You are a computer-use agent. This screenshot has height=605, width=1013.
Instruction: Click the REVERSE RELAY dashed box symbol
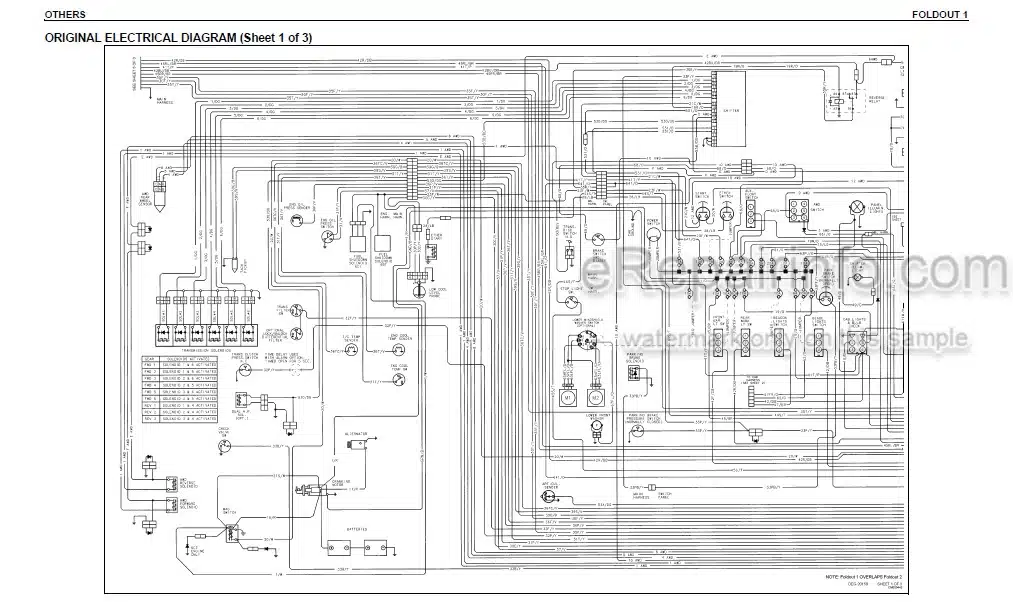click(845, 101)
